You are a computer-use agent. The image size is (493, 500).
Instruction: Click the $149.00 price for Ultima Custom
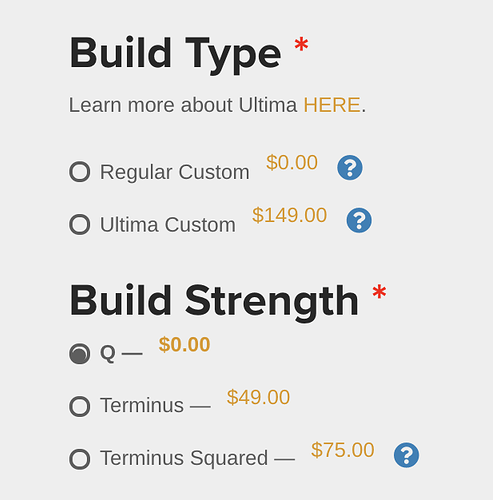tap(289, 215)
